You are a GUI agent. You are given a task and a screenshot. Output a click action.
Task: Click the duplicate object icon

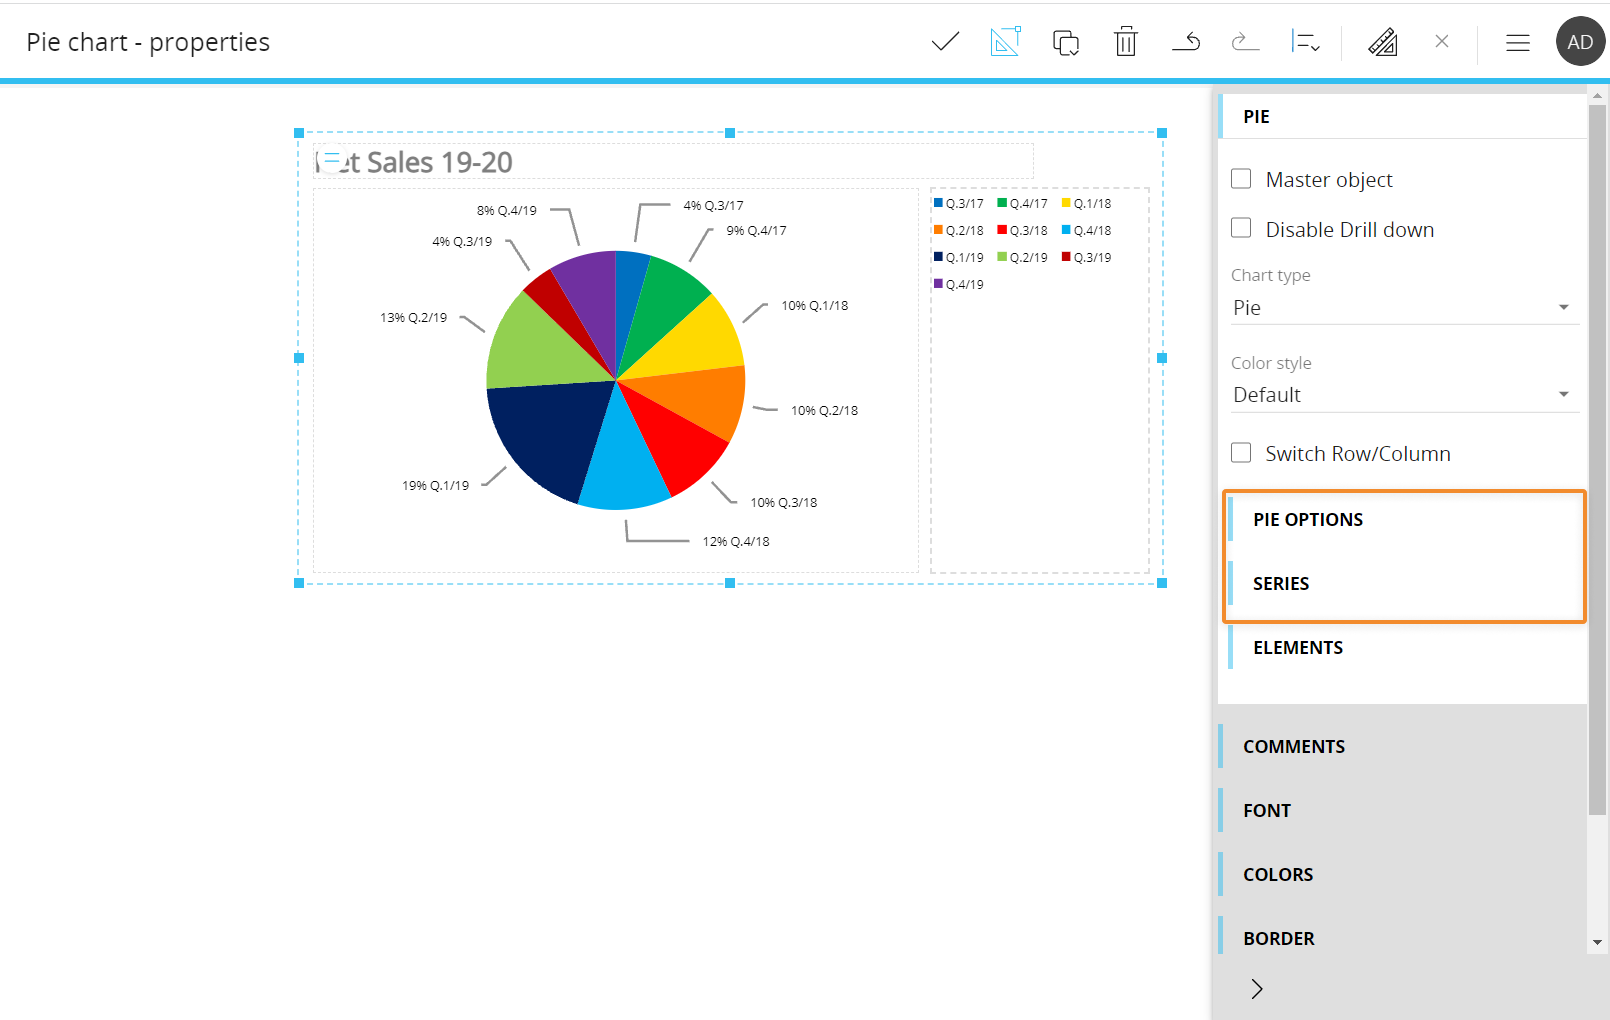pyautogui.click(x=1065, y=42)
